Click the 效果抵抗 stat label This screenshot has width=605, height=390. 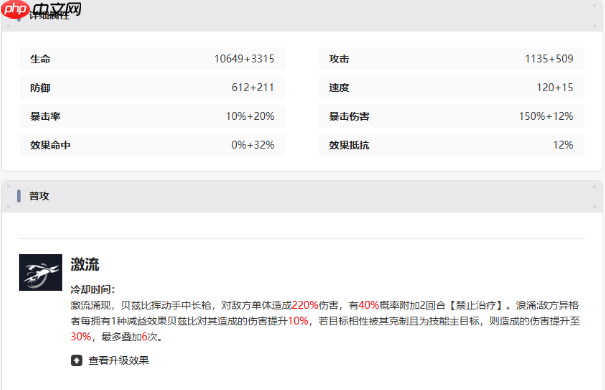coord(349,145)
